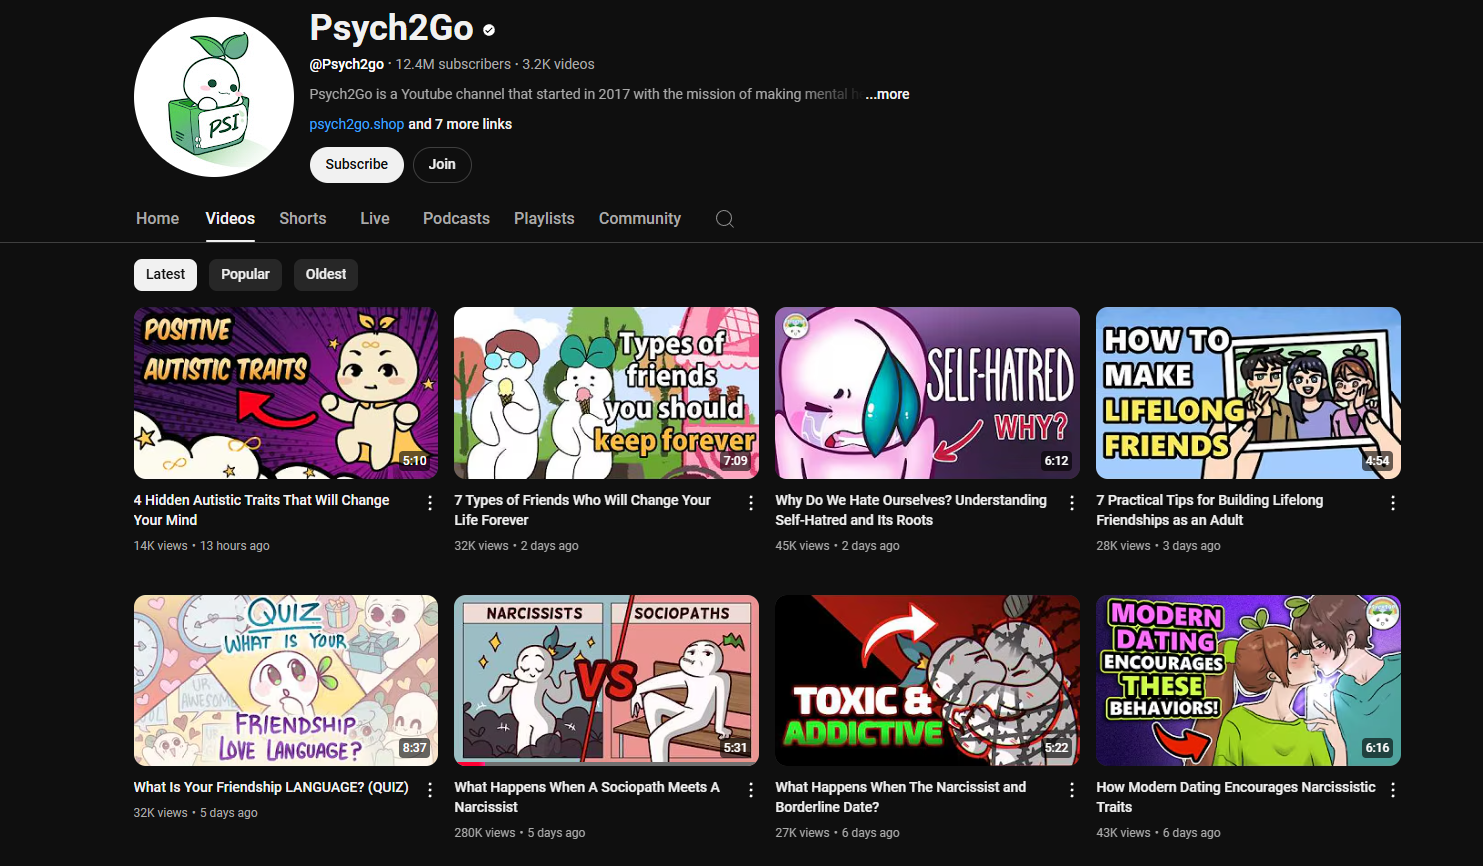Open the psych2go.shop link

(x=357, y=124)
